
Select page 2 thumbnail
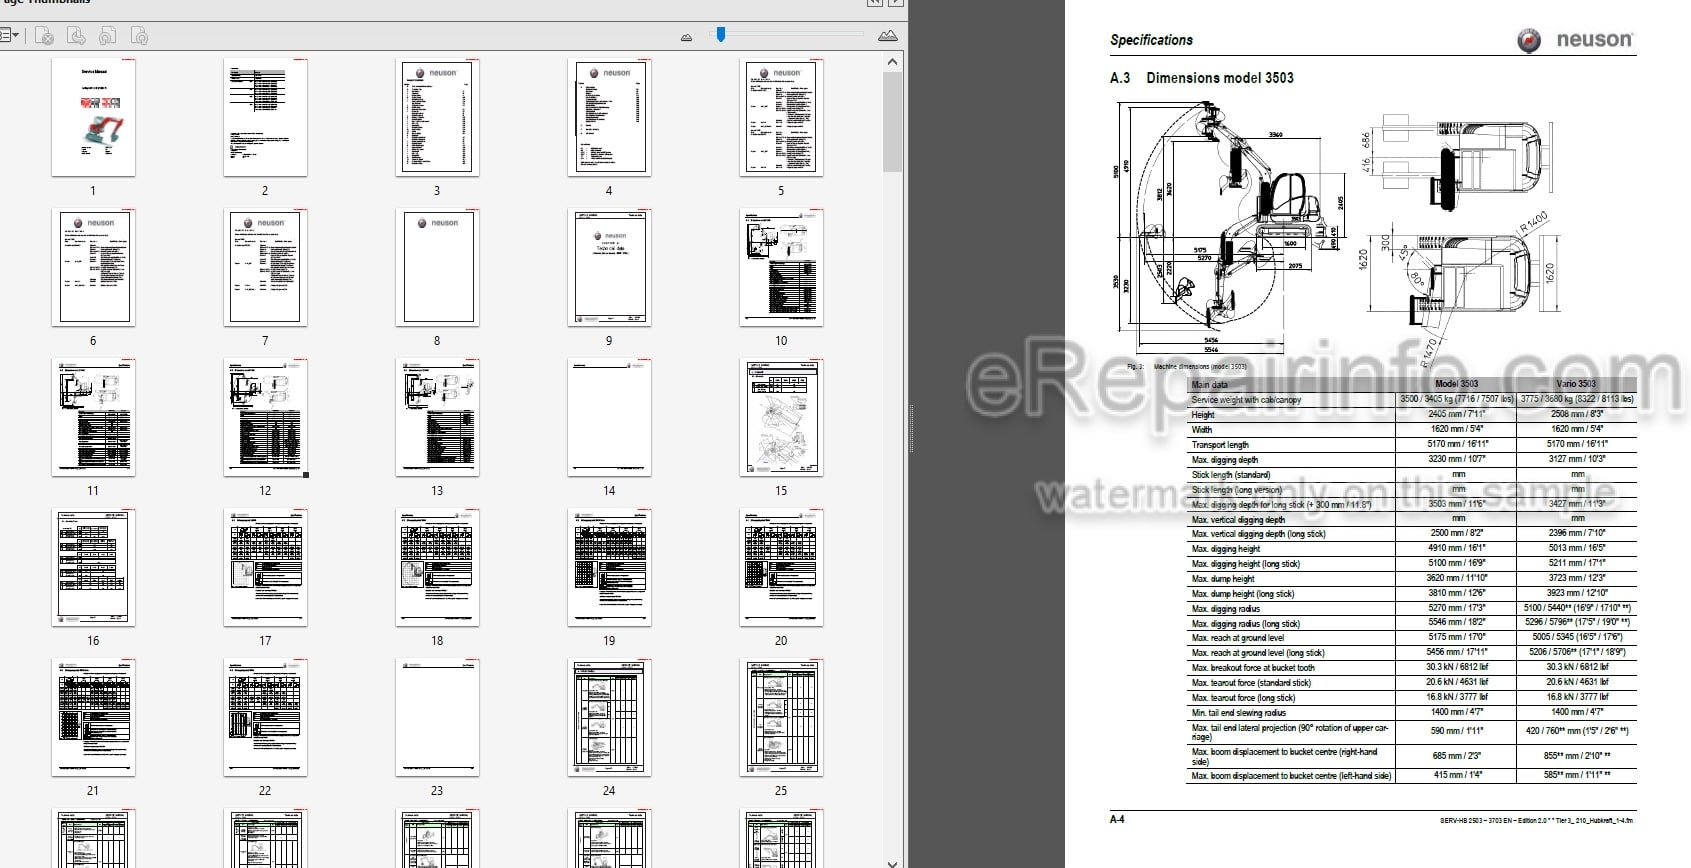click(265, 118)
